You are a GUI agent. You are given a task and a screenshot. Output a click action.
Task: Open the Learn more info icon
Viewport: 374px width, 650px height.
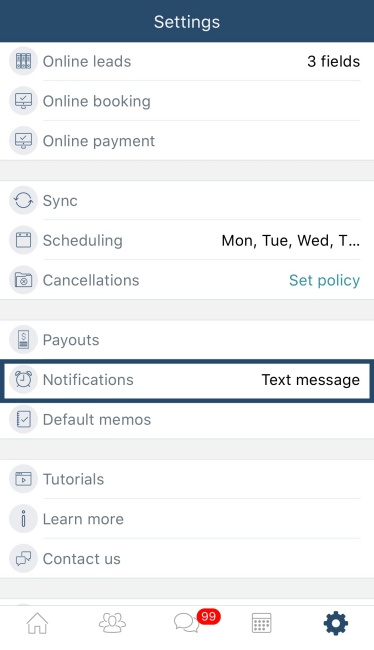point(23,519)
